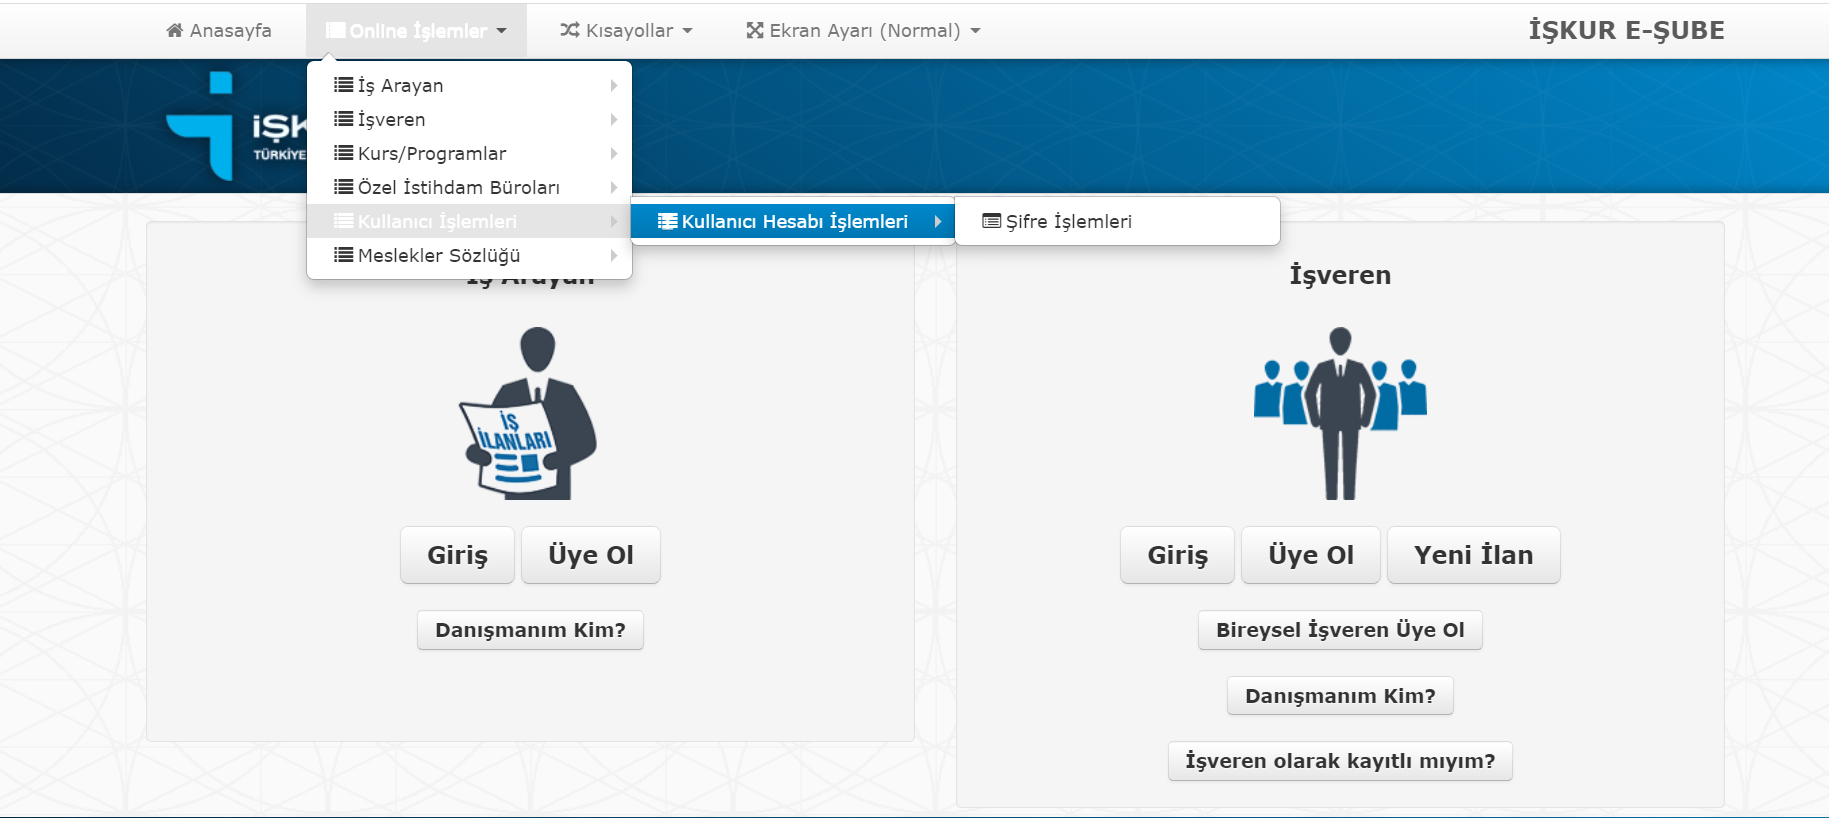Expand the Özel İstihdam Büroları submenu arrow
This screenshot has height=818, width=1829.
tap(614, 187)
